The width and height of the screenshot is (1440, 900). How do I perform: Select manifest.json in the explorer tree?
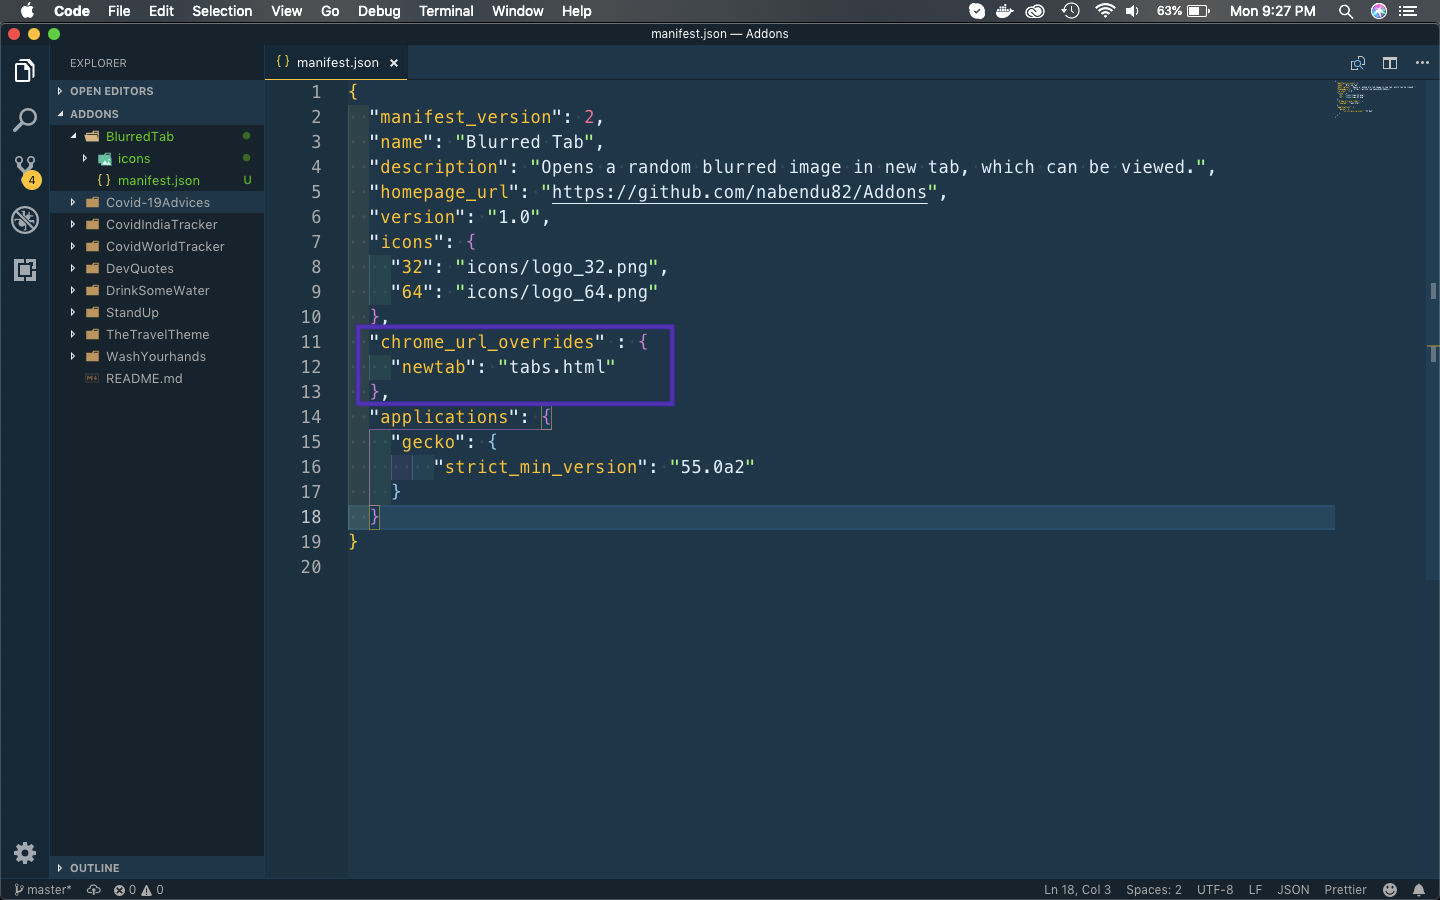point(158,180)
